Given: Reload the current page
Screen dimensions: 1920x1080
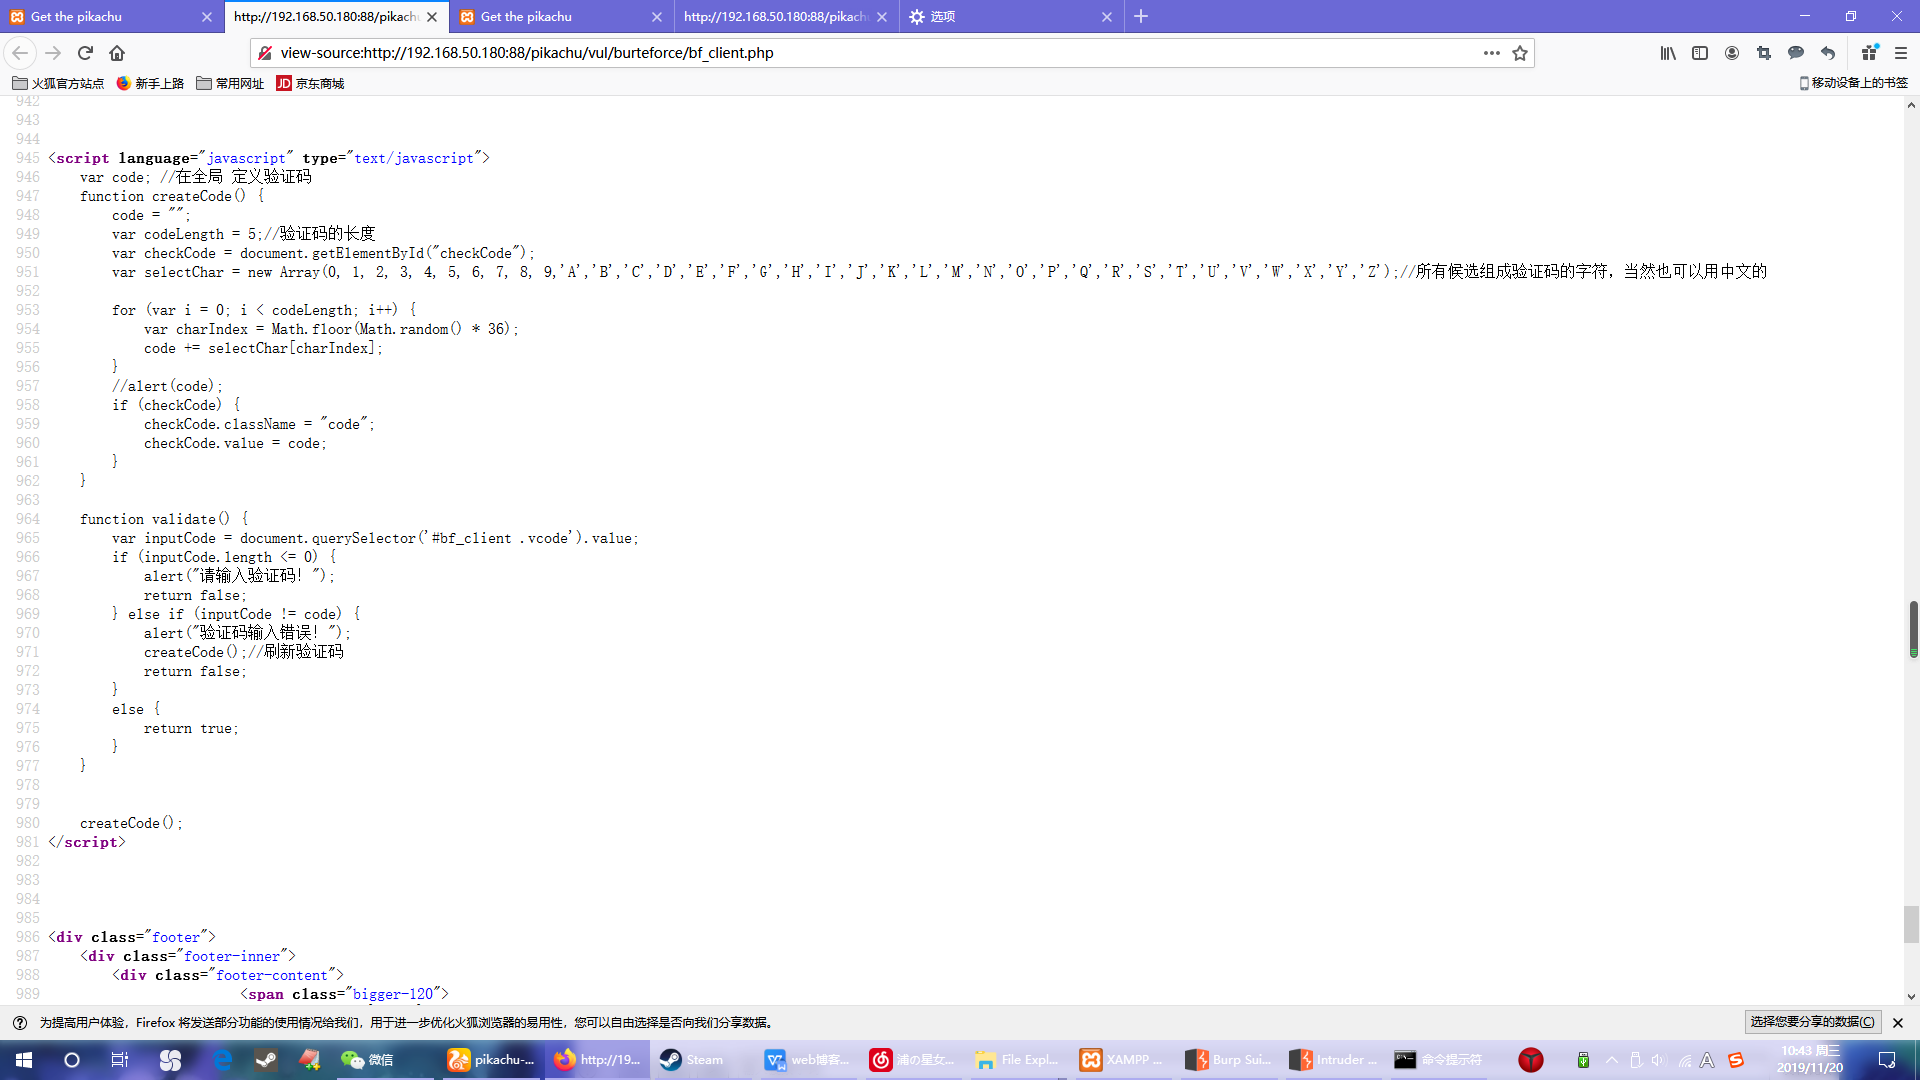Looking at the screenshot, I should tap(85, 53).
